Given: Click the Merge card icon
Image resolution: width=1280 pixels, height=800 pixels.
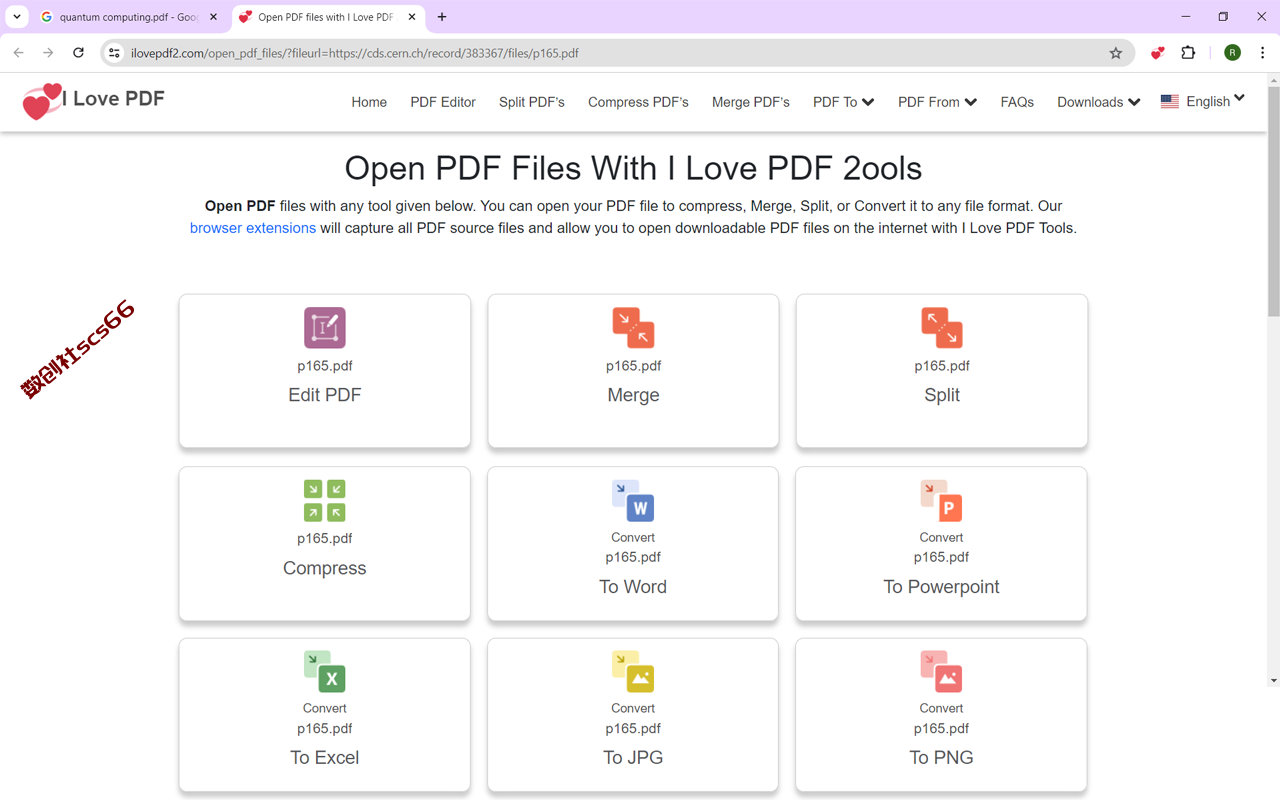Looking at the screenshot, I should (633, 327).
